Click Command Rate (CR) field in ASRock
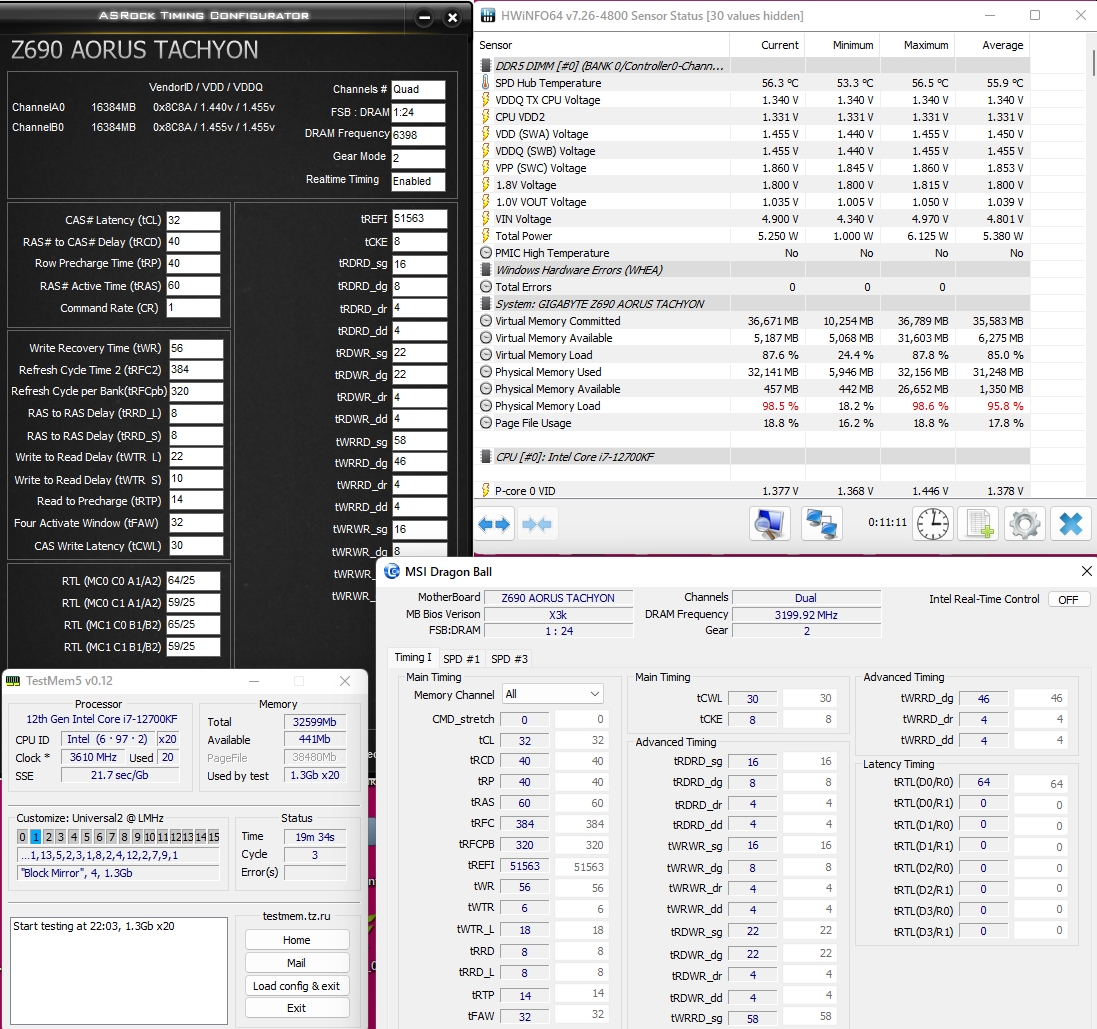The width and height of the screenshot is (1097, 1029). click(193, 308)
